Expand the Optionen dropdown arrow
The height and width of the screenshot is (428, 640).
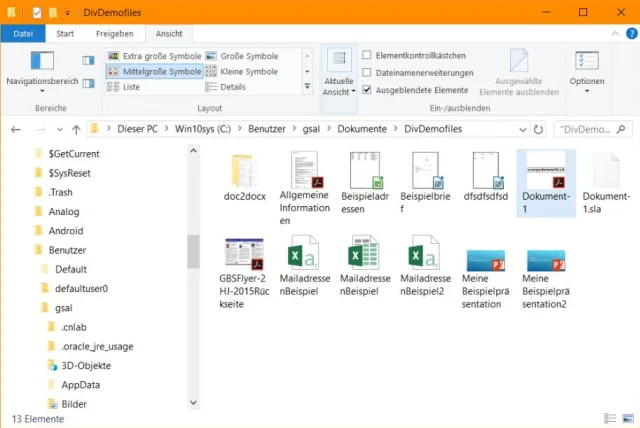[x=586, y=92]
